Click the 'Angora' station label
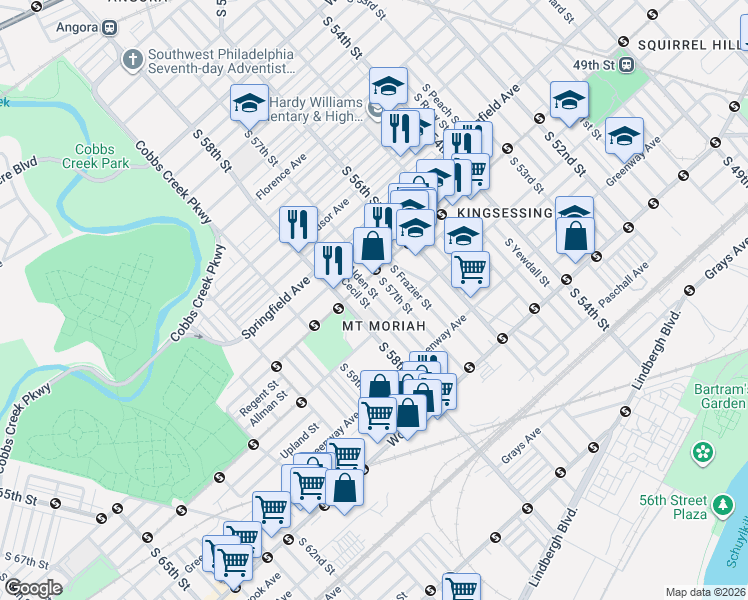 pyautogui.click(x=77, y=27)
